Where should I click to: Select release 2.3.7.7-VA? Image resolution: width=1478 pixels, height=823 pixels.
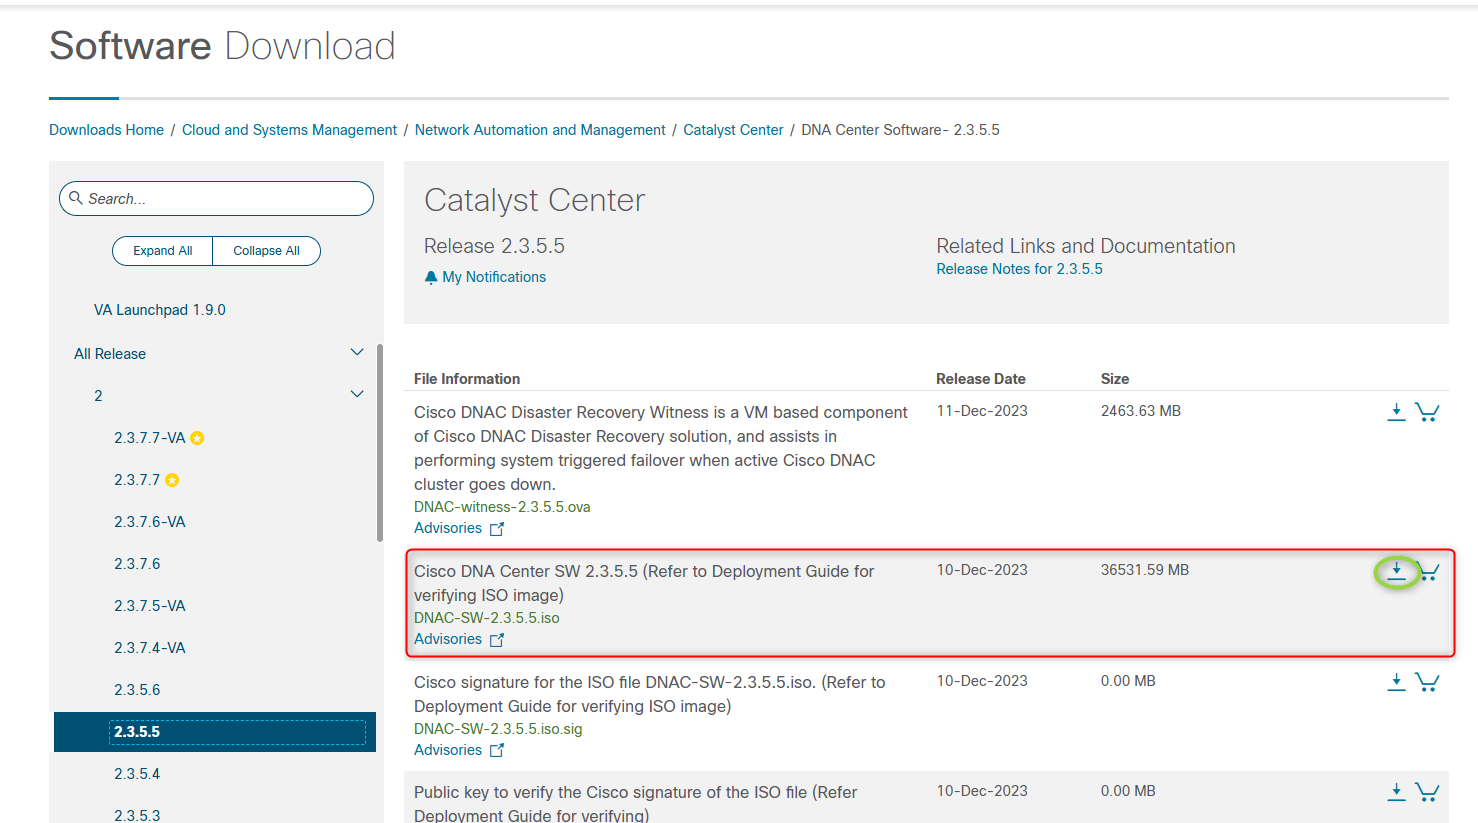coord(150,438)
